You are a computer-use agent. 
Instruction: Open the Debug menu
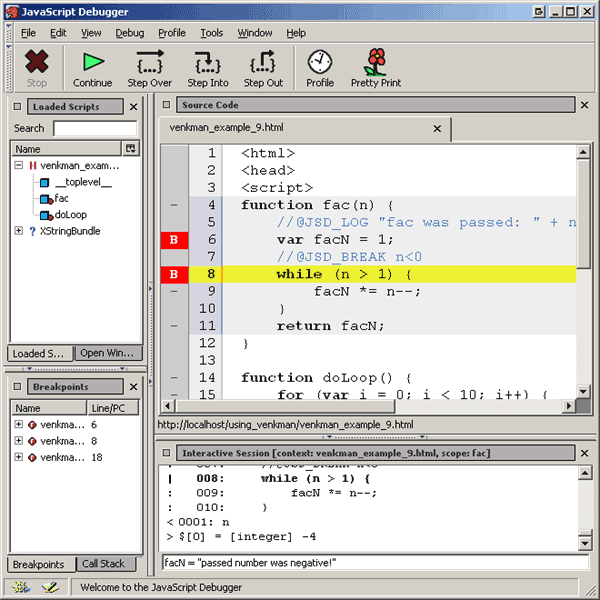[130, 33]
